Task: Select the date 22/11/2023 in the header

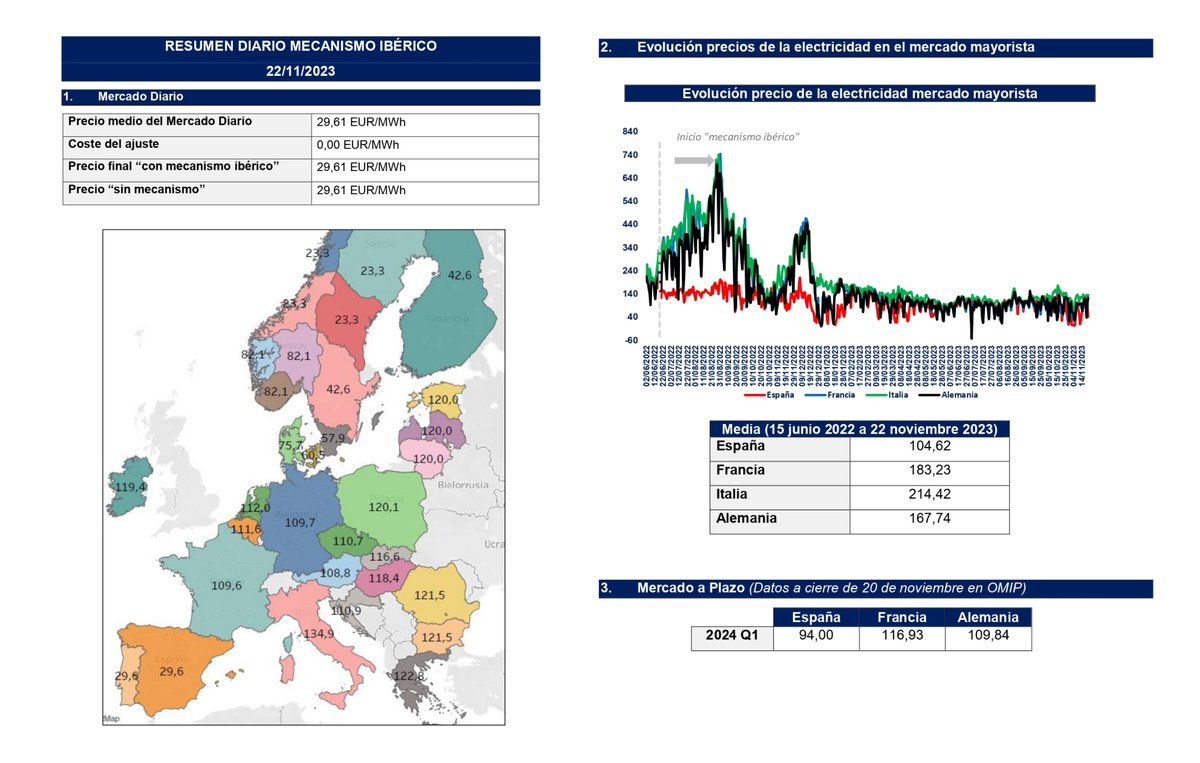Action: click(x=300, y=72)
